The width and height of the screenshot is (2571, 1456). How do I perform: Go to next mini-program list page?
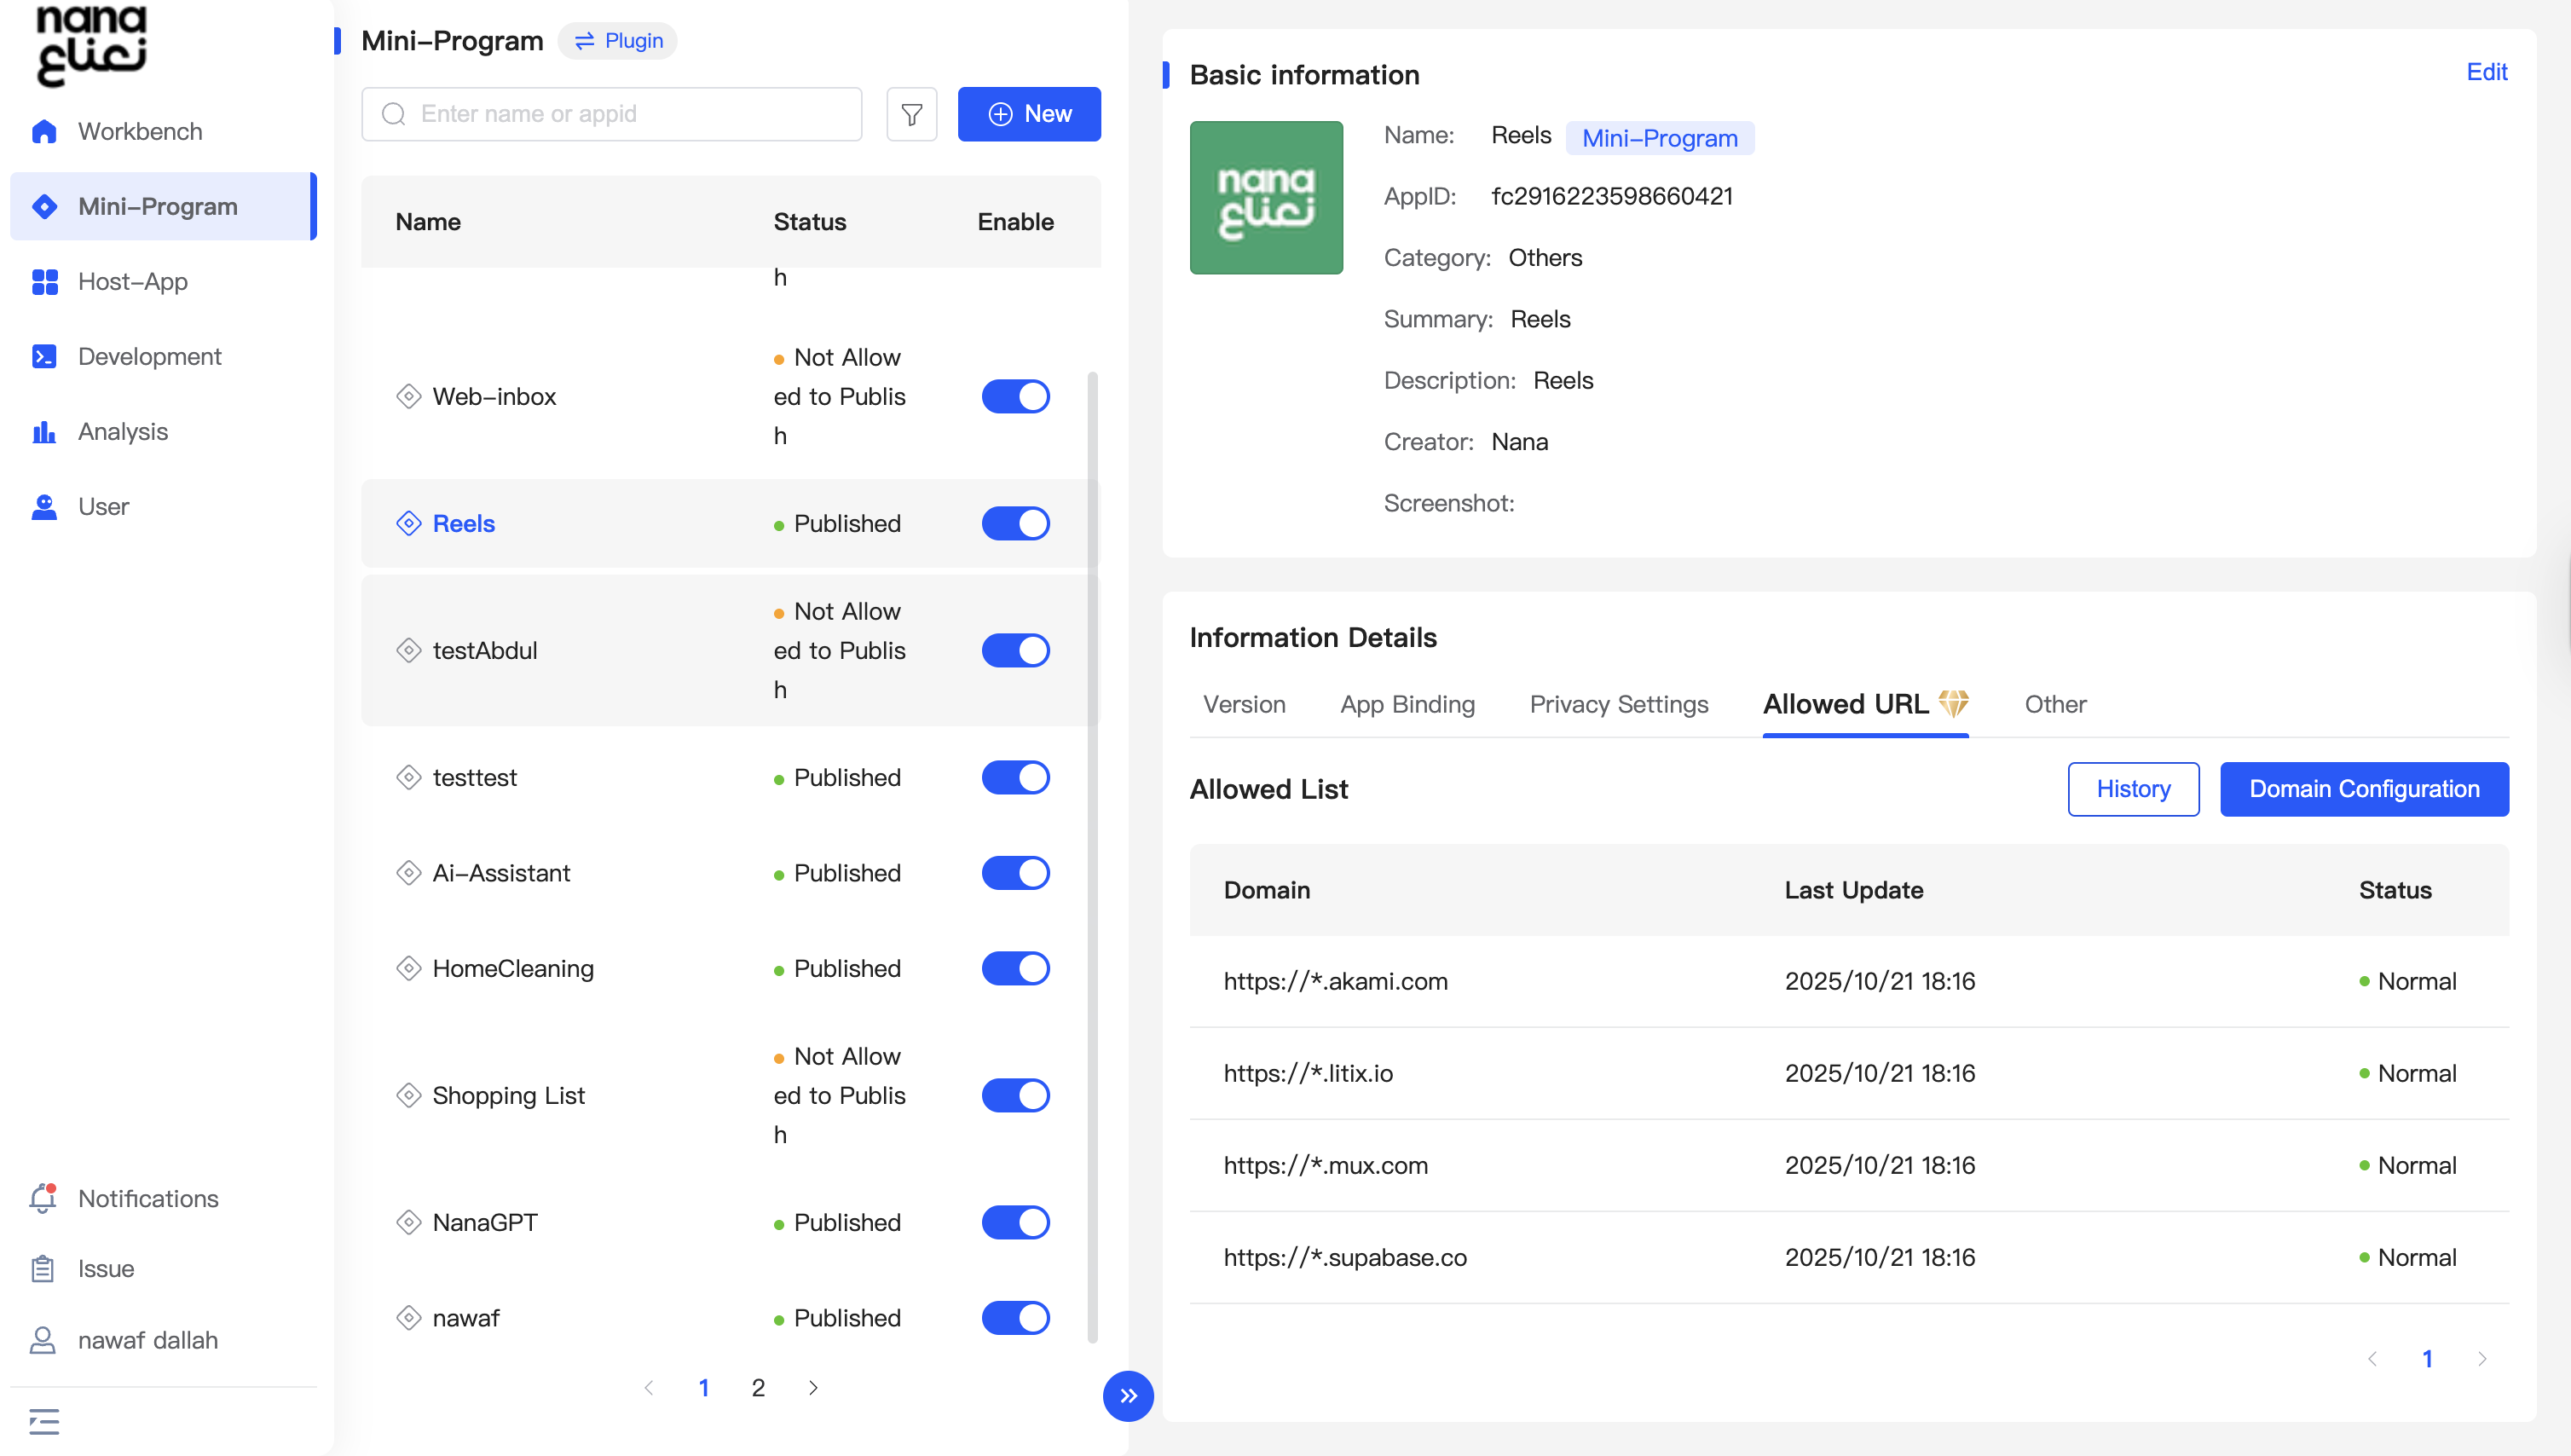point(813,1388)
